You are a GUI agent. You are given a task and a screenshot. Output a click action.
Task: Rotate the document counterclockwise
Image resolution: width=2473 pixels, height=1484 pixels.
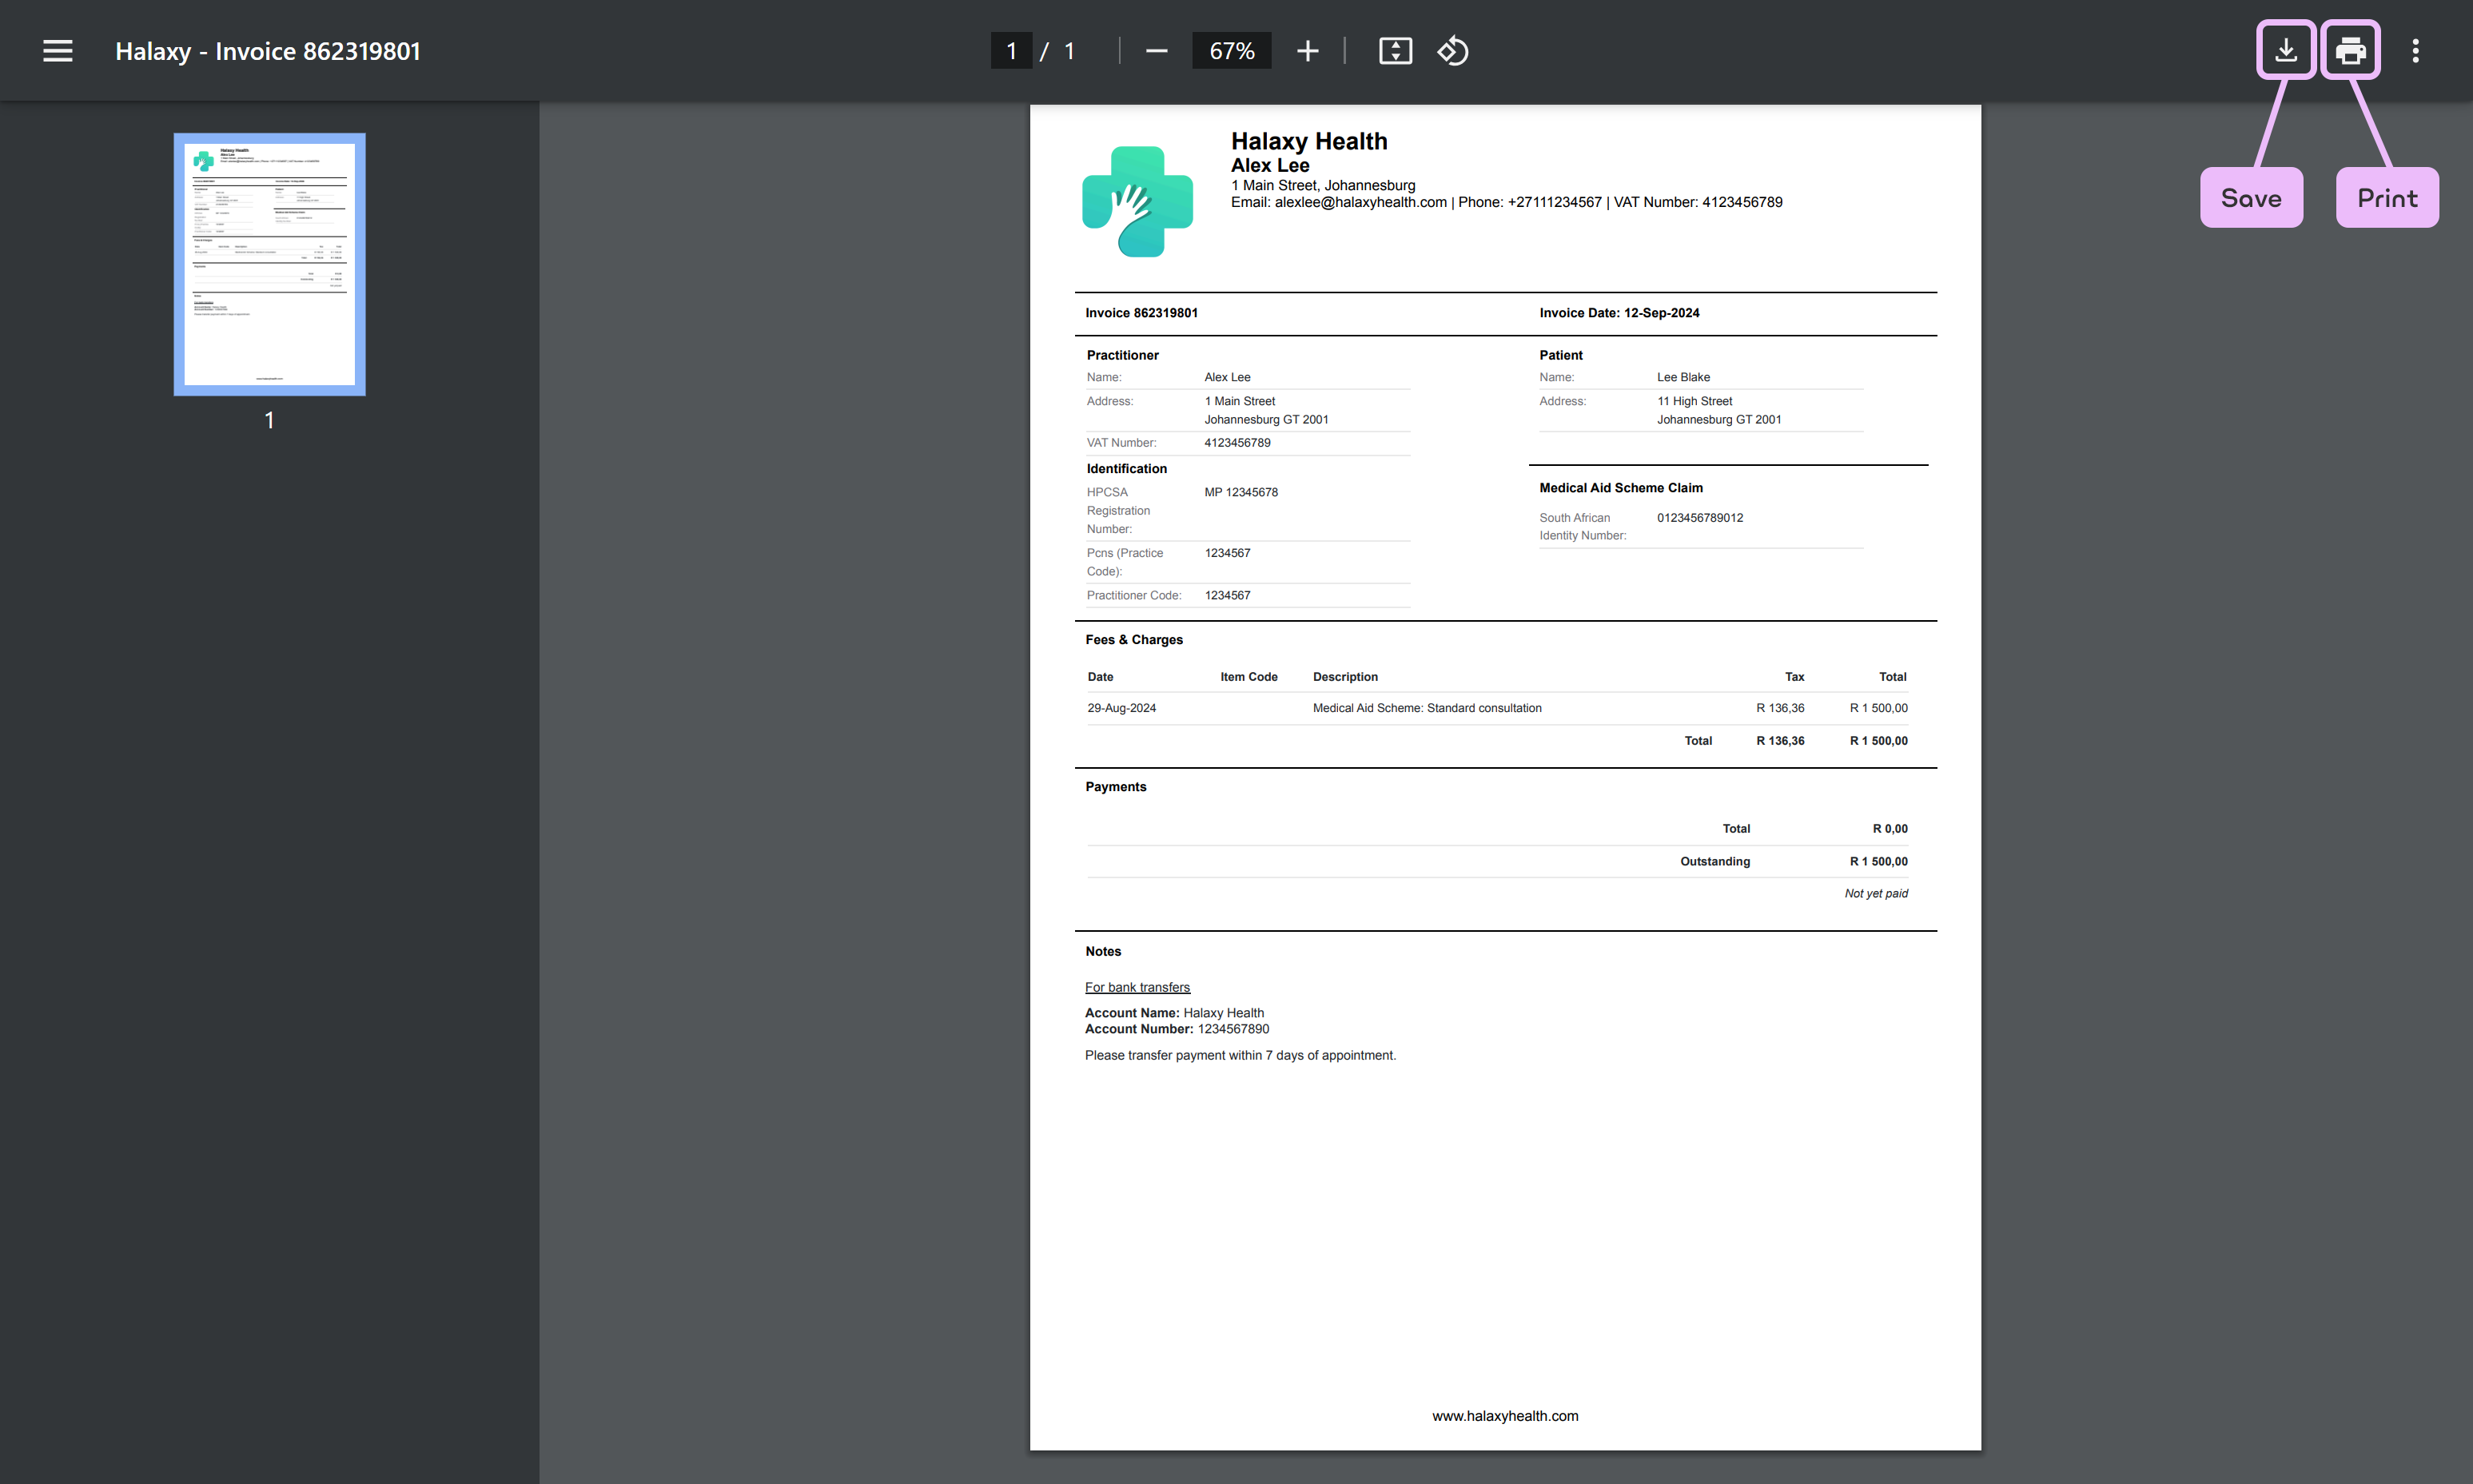point(1452,51)
